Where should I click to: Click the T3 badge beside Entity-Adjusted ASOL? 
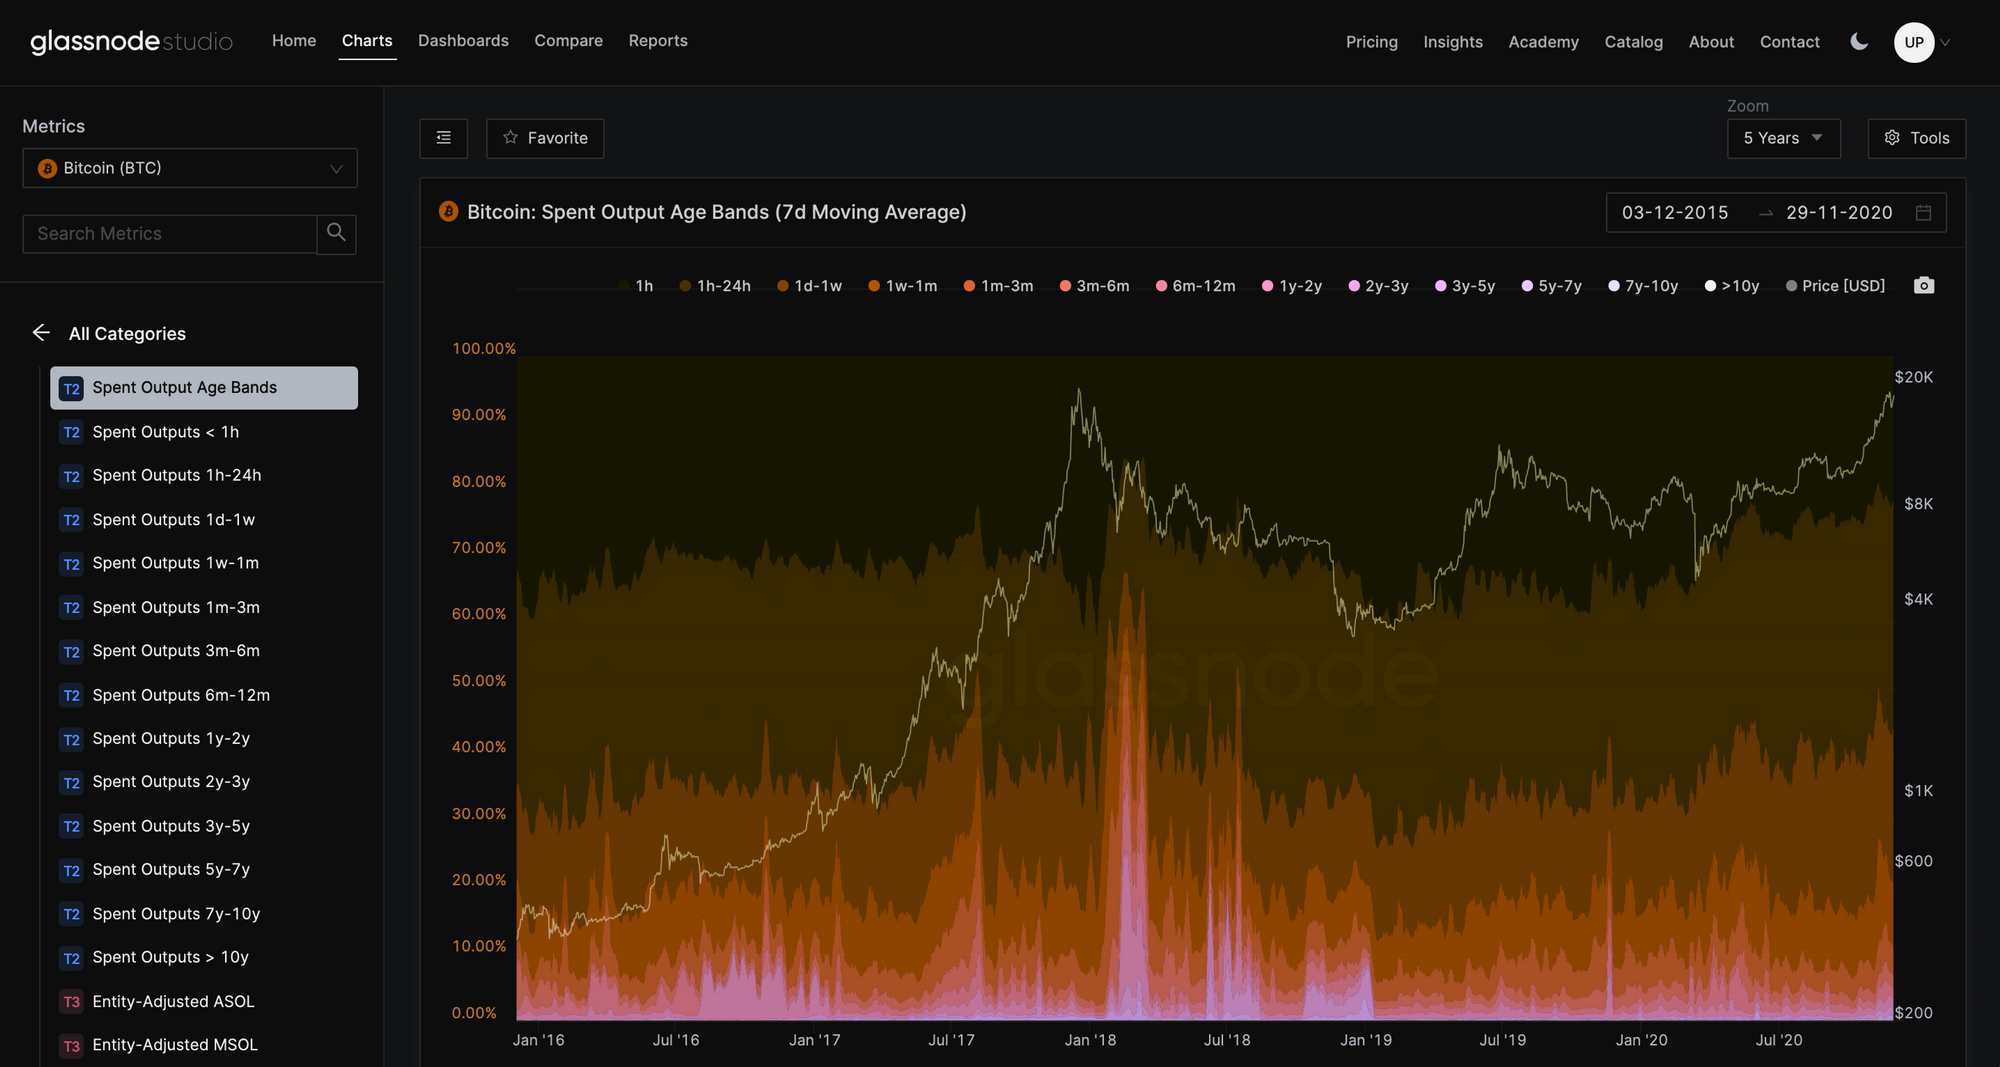point(71,1002)
